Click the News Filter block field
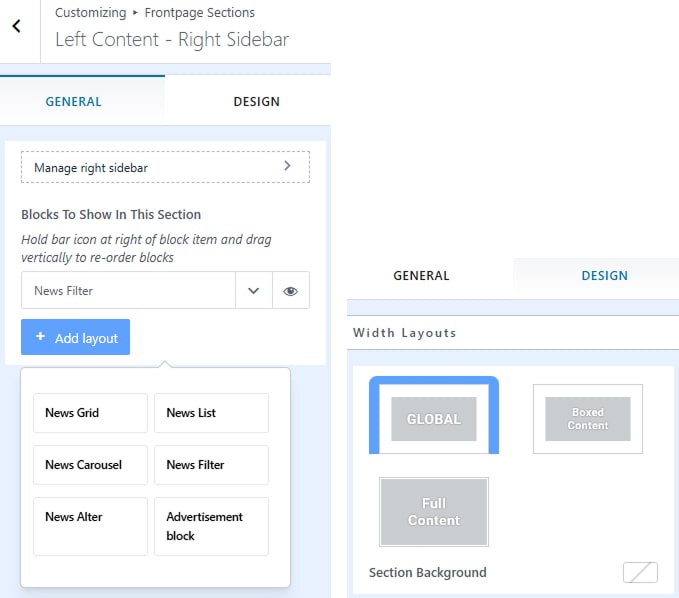 click(128, 290)
